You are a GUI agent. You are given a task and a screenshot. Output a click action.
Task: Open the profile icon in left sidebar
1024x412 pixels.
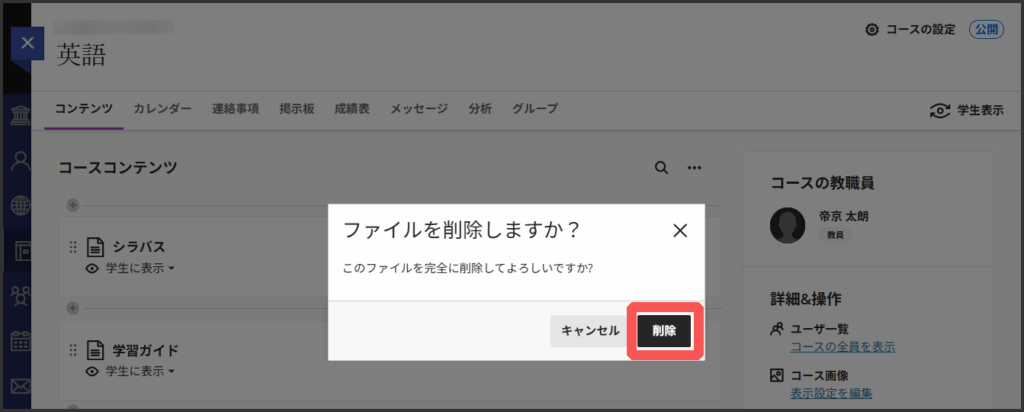pos(19,161)
